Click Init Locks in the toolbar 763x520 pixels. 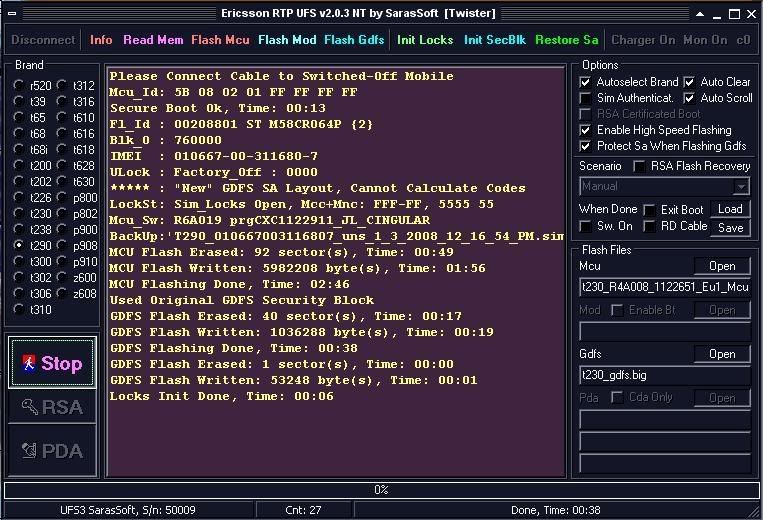tap(425, 40)
